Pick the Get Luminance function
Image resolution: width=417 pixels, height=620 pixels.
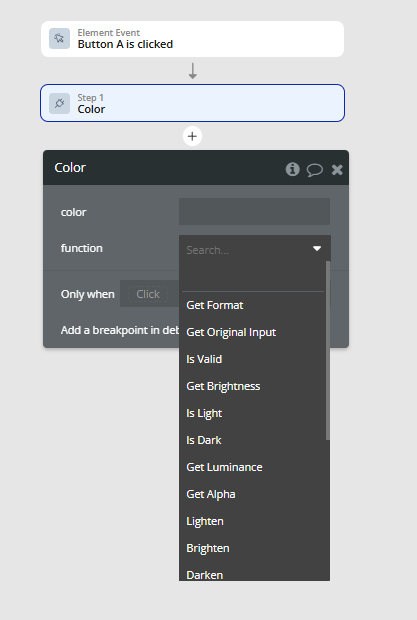(224, 467)
